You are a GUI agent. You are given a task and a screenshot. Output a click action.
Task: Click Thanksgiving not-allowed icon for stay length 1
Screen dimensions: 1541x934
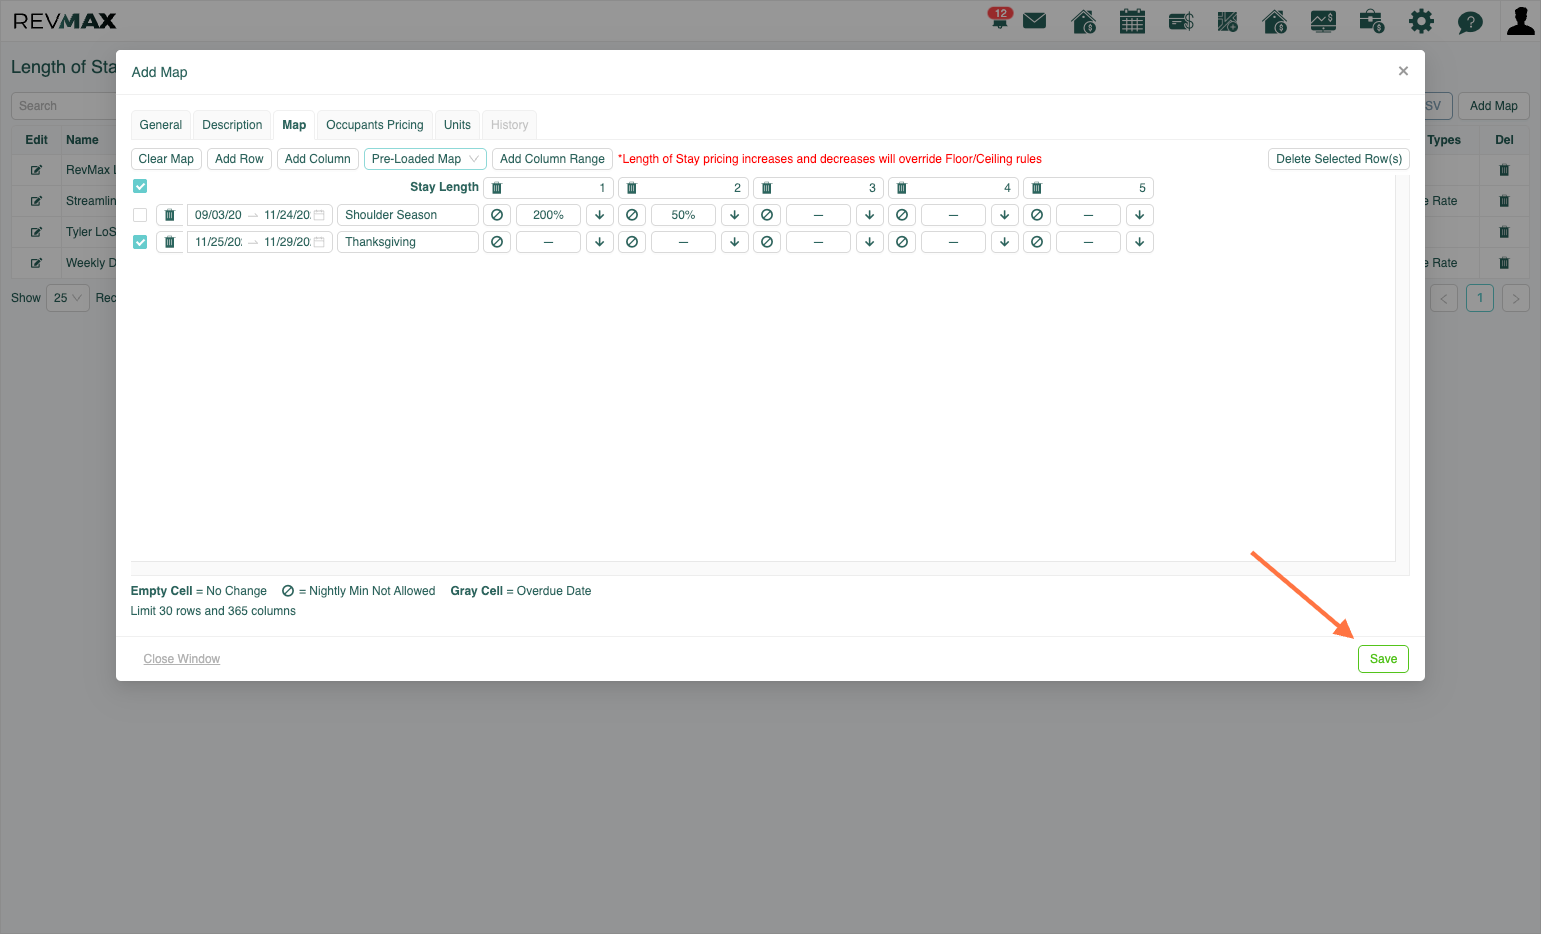coord(497,242)
